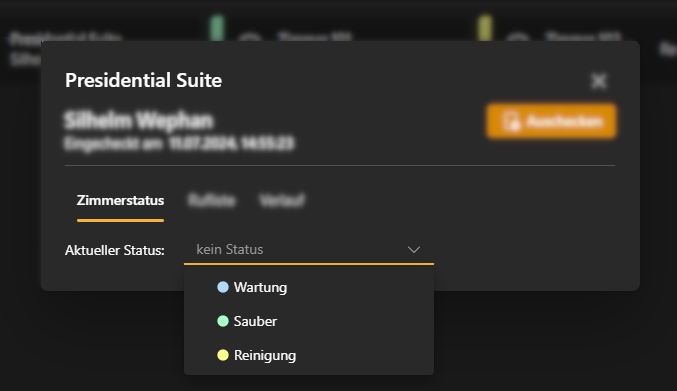
Task: Close the Presidential Suite dialog
Action: click(x=599, y=81)
